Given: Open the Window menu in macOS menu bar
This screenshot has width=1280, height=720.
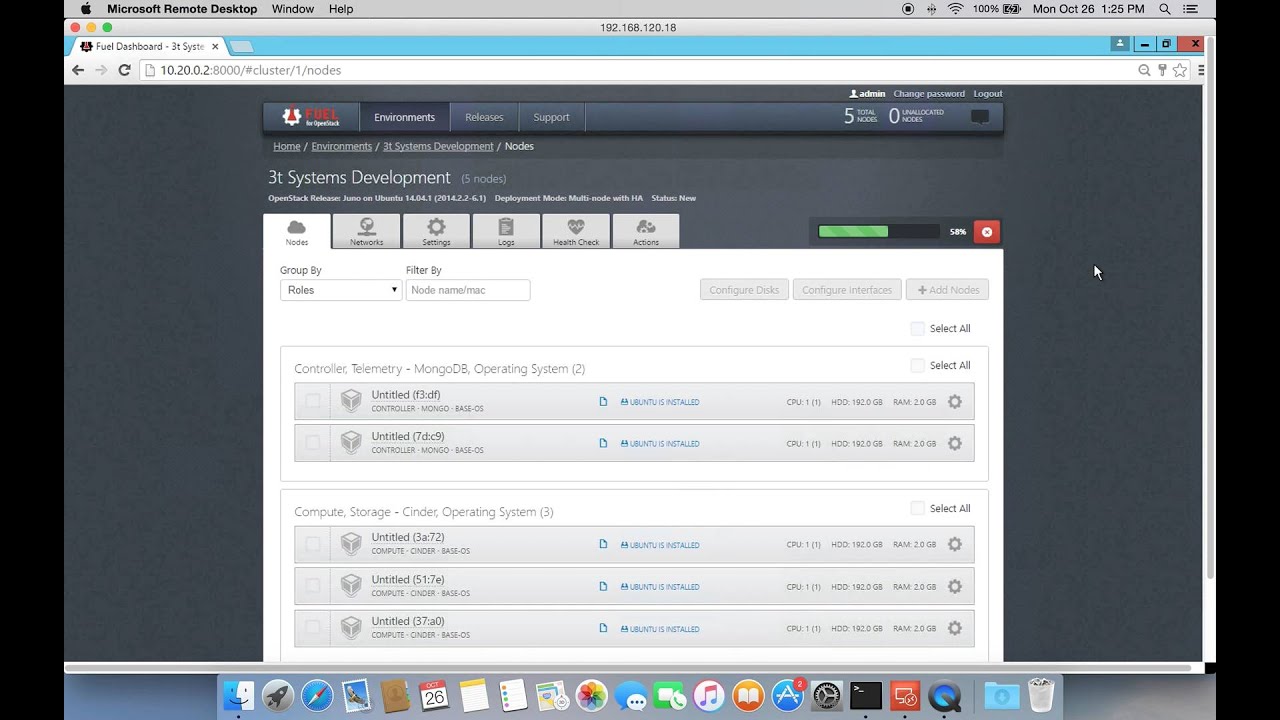Looking at the screenshot, I should coord(292,9).
